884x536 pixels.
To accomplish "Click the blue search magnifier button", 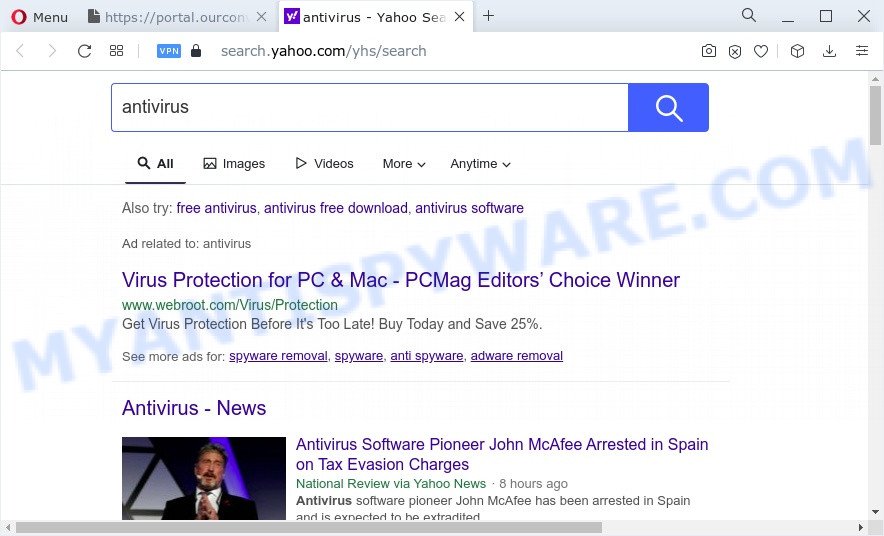I will pos(668,107).
